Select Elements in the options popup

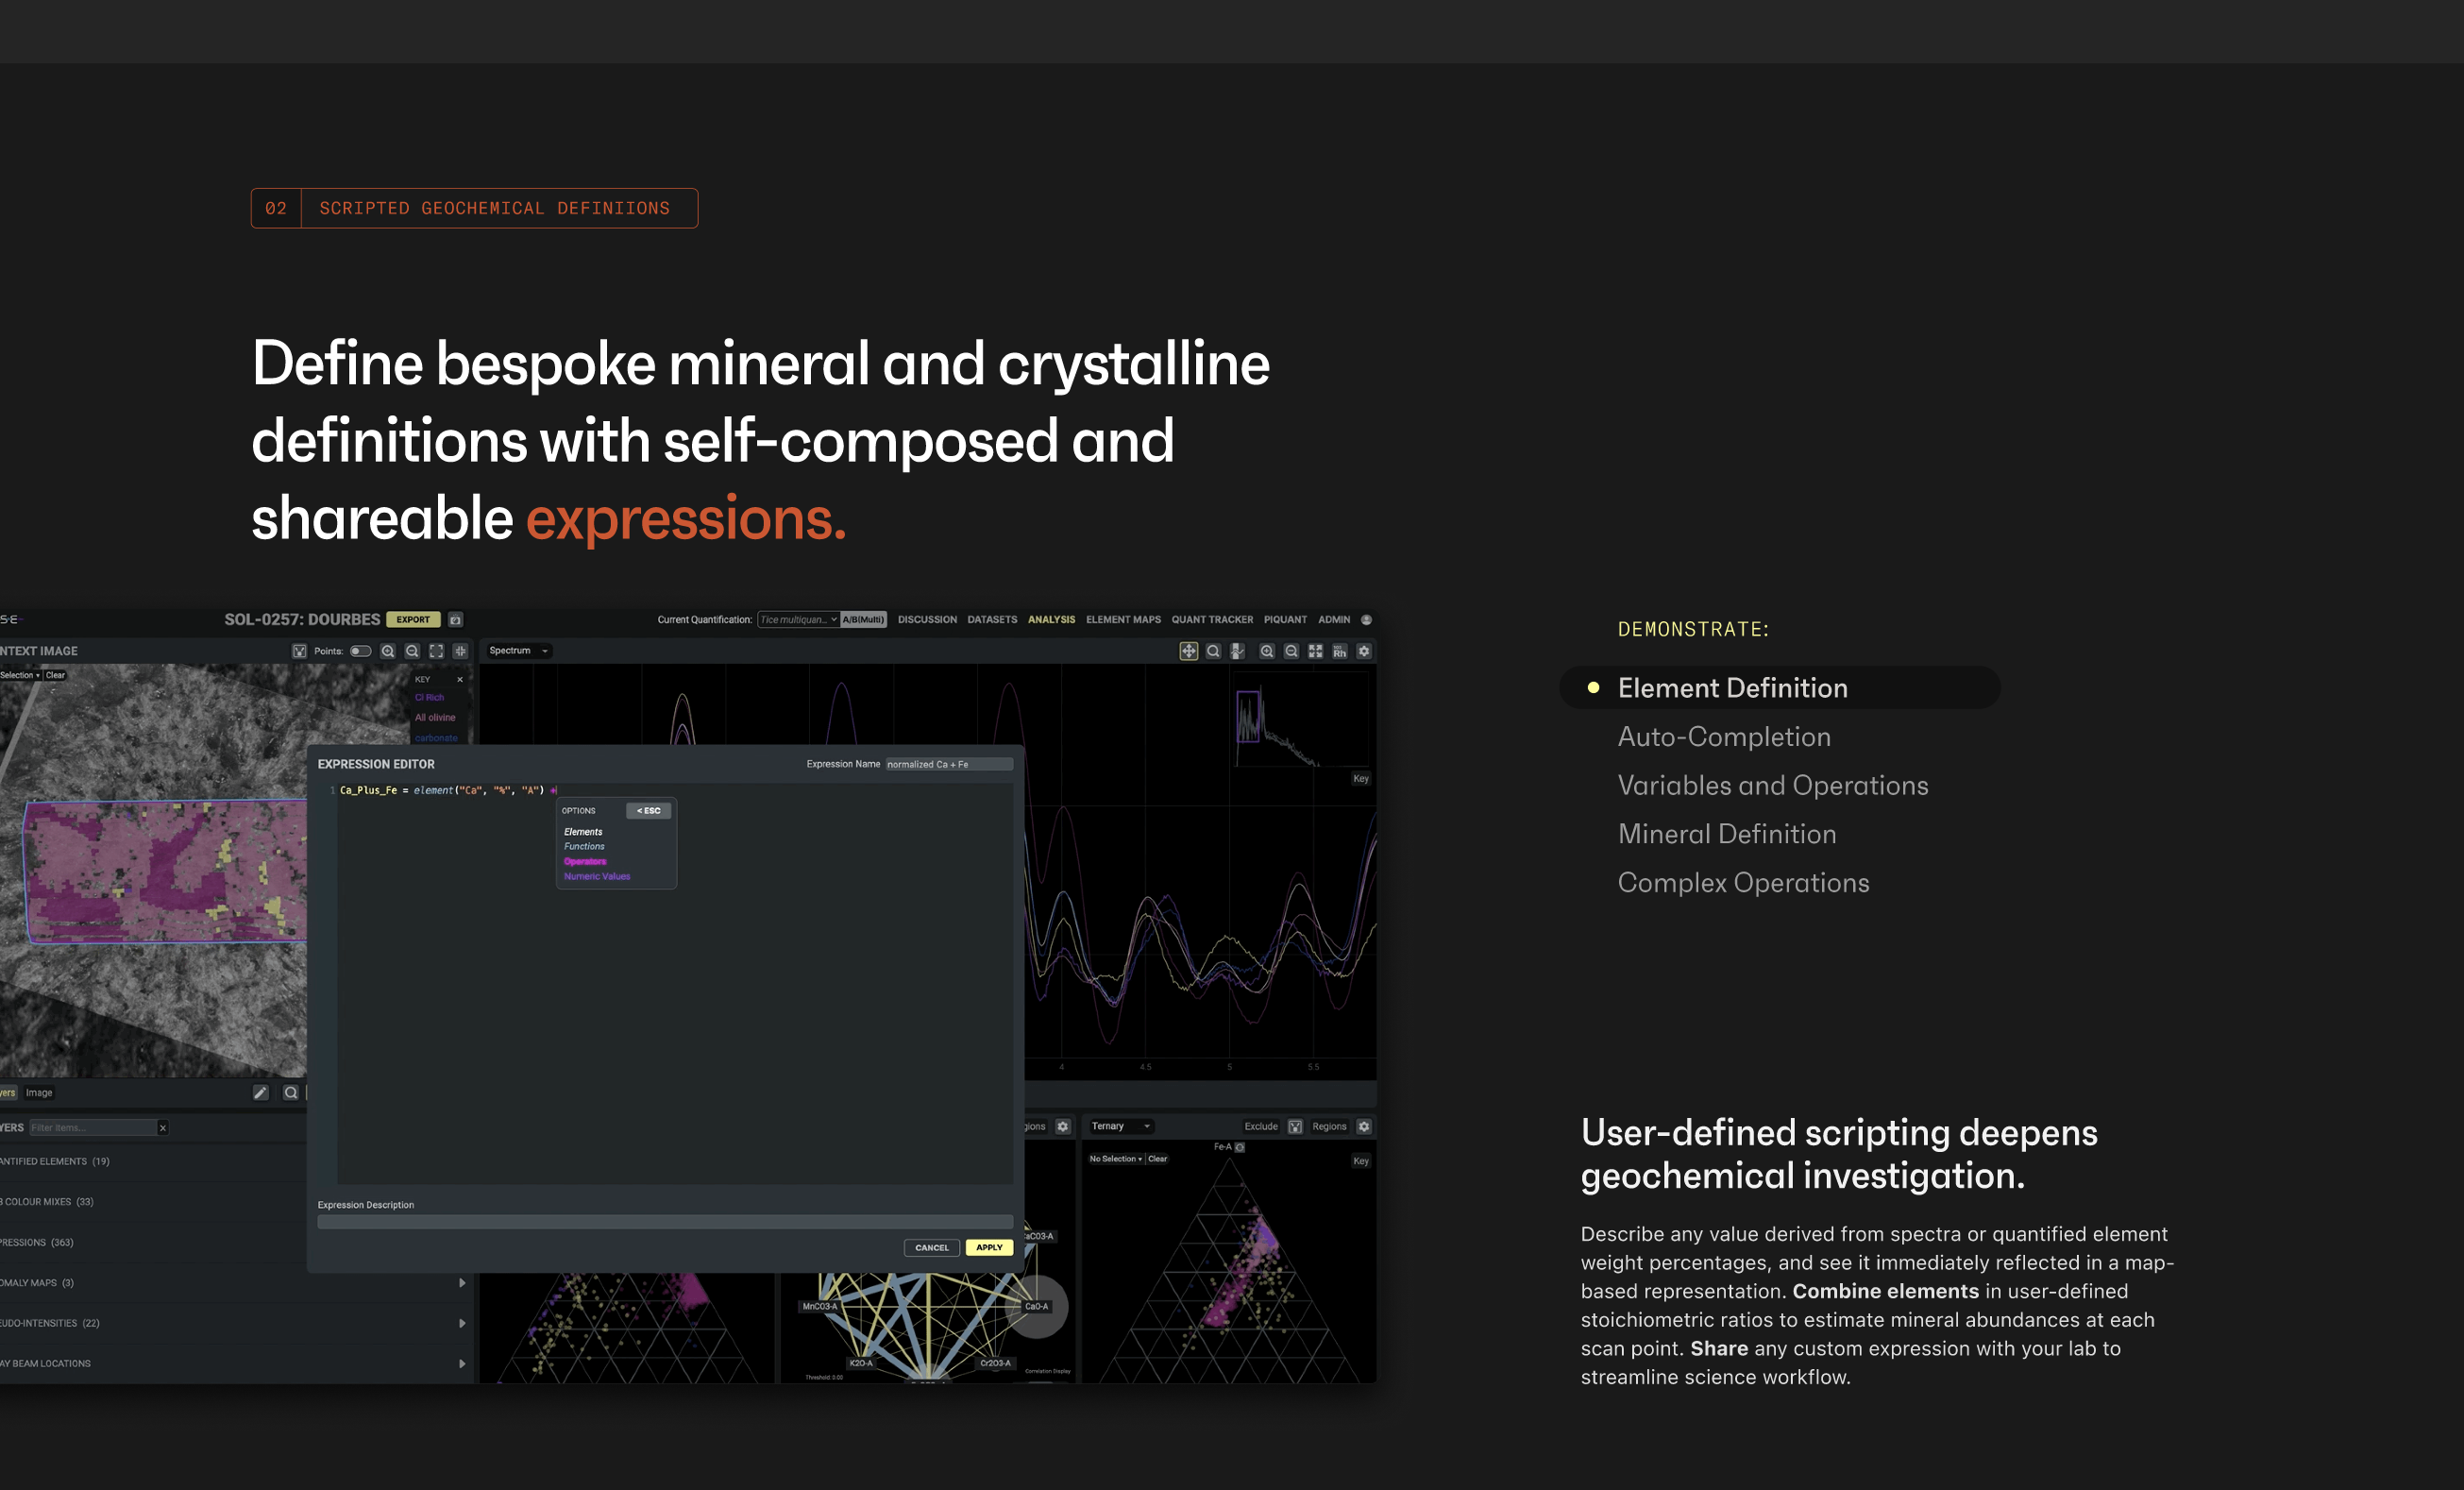click(583, 832)
